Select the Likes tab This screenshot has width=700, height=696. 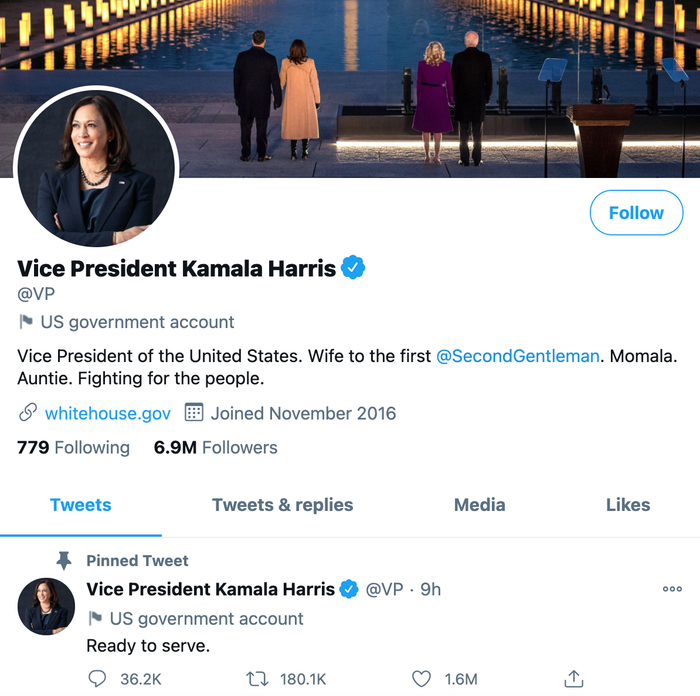[x=628, y=505]
